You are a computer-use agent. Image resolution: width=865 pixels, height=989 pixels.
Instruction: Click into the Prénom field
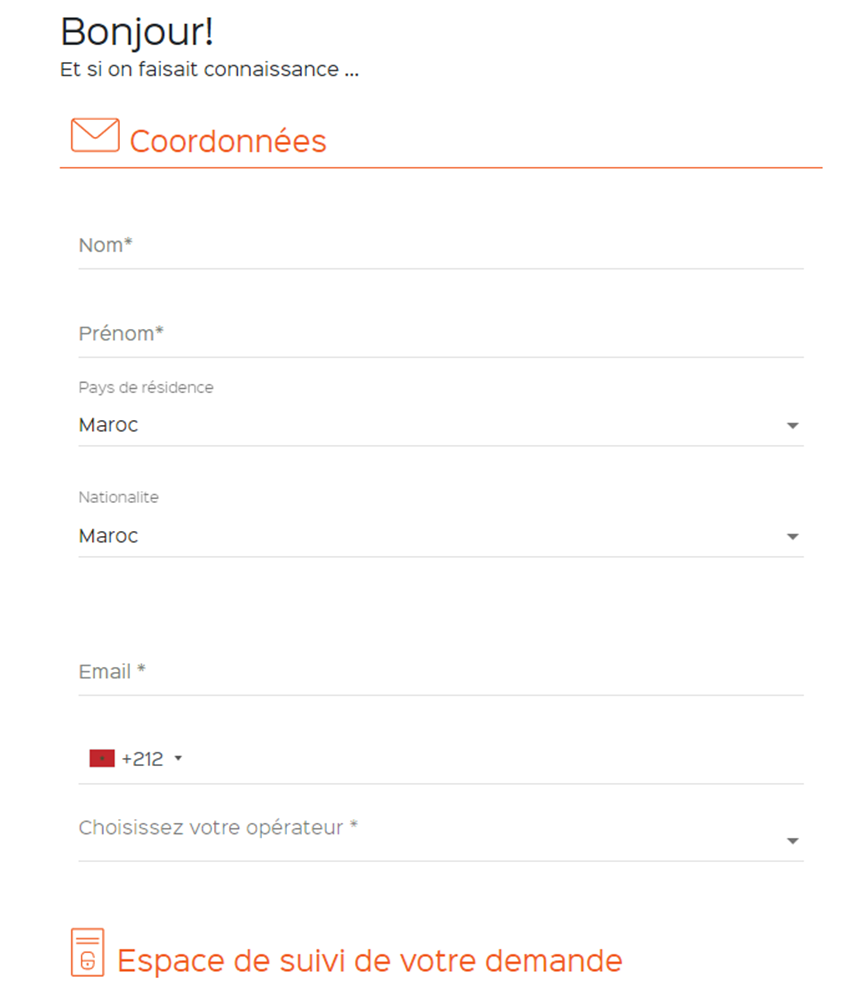point(440,334)
